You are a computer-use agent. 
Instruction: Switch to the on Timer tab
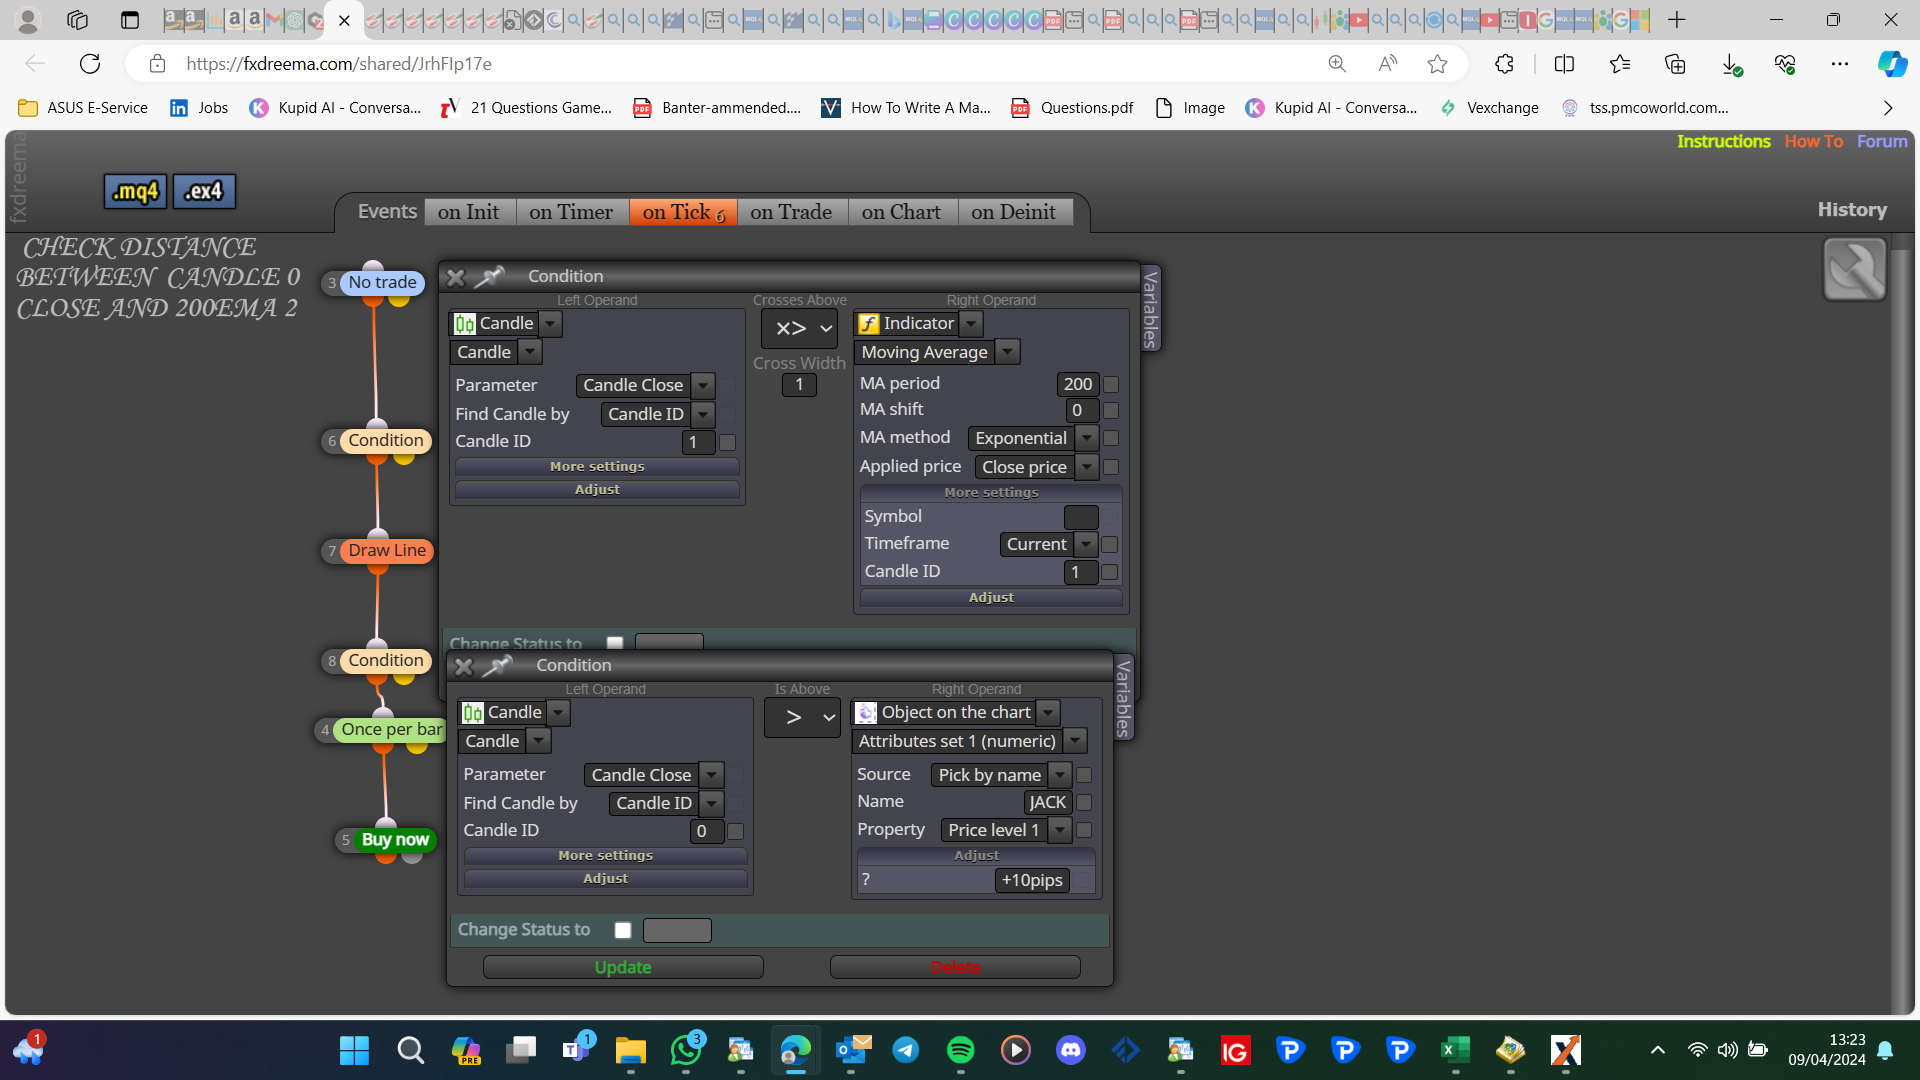[572, 212]
